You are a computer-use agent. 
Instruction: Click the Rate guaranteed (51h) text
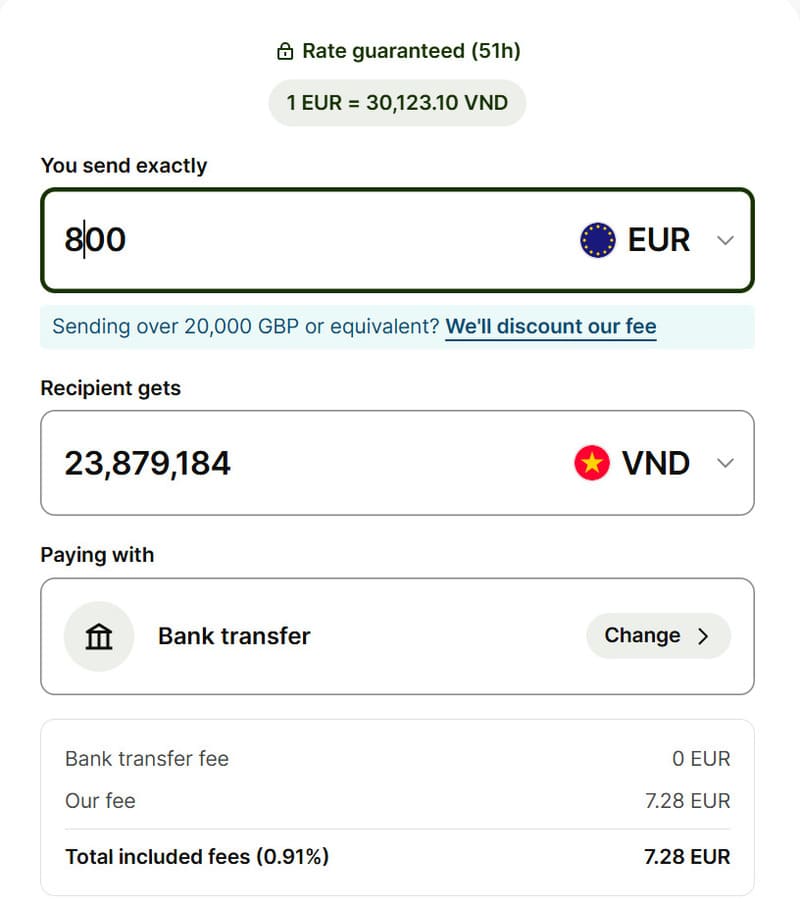click(x=411, y=51)
